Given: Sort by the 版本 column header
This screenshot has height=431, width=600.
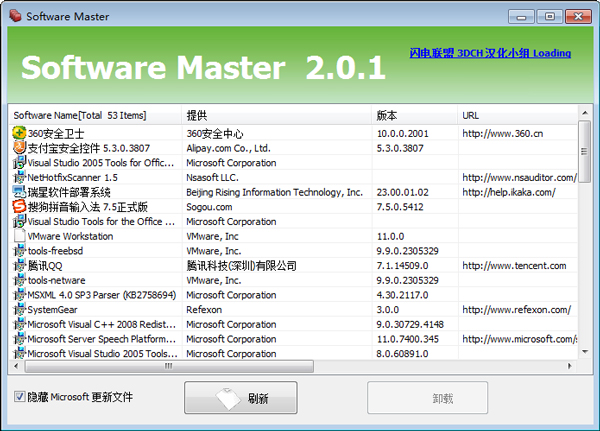Looking at the screenshot, I should [x=415, y=115].
